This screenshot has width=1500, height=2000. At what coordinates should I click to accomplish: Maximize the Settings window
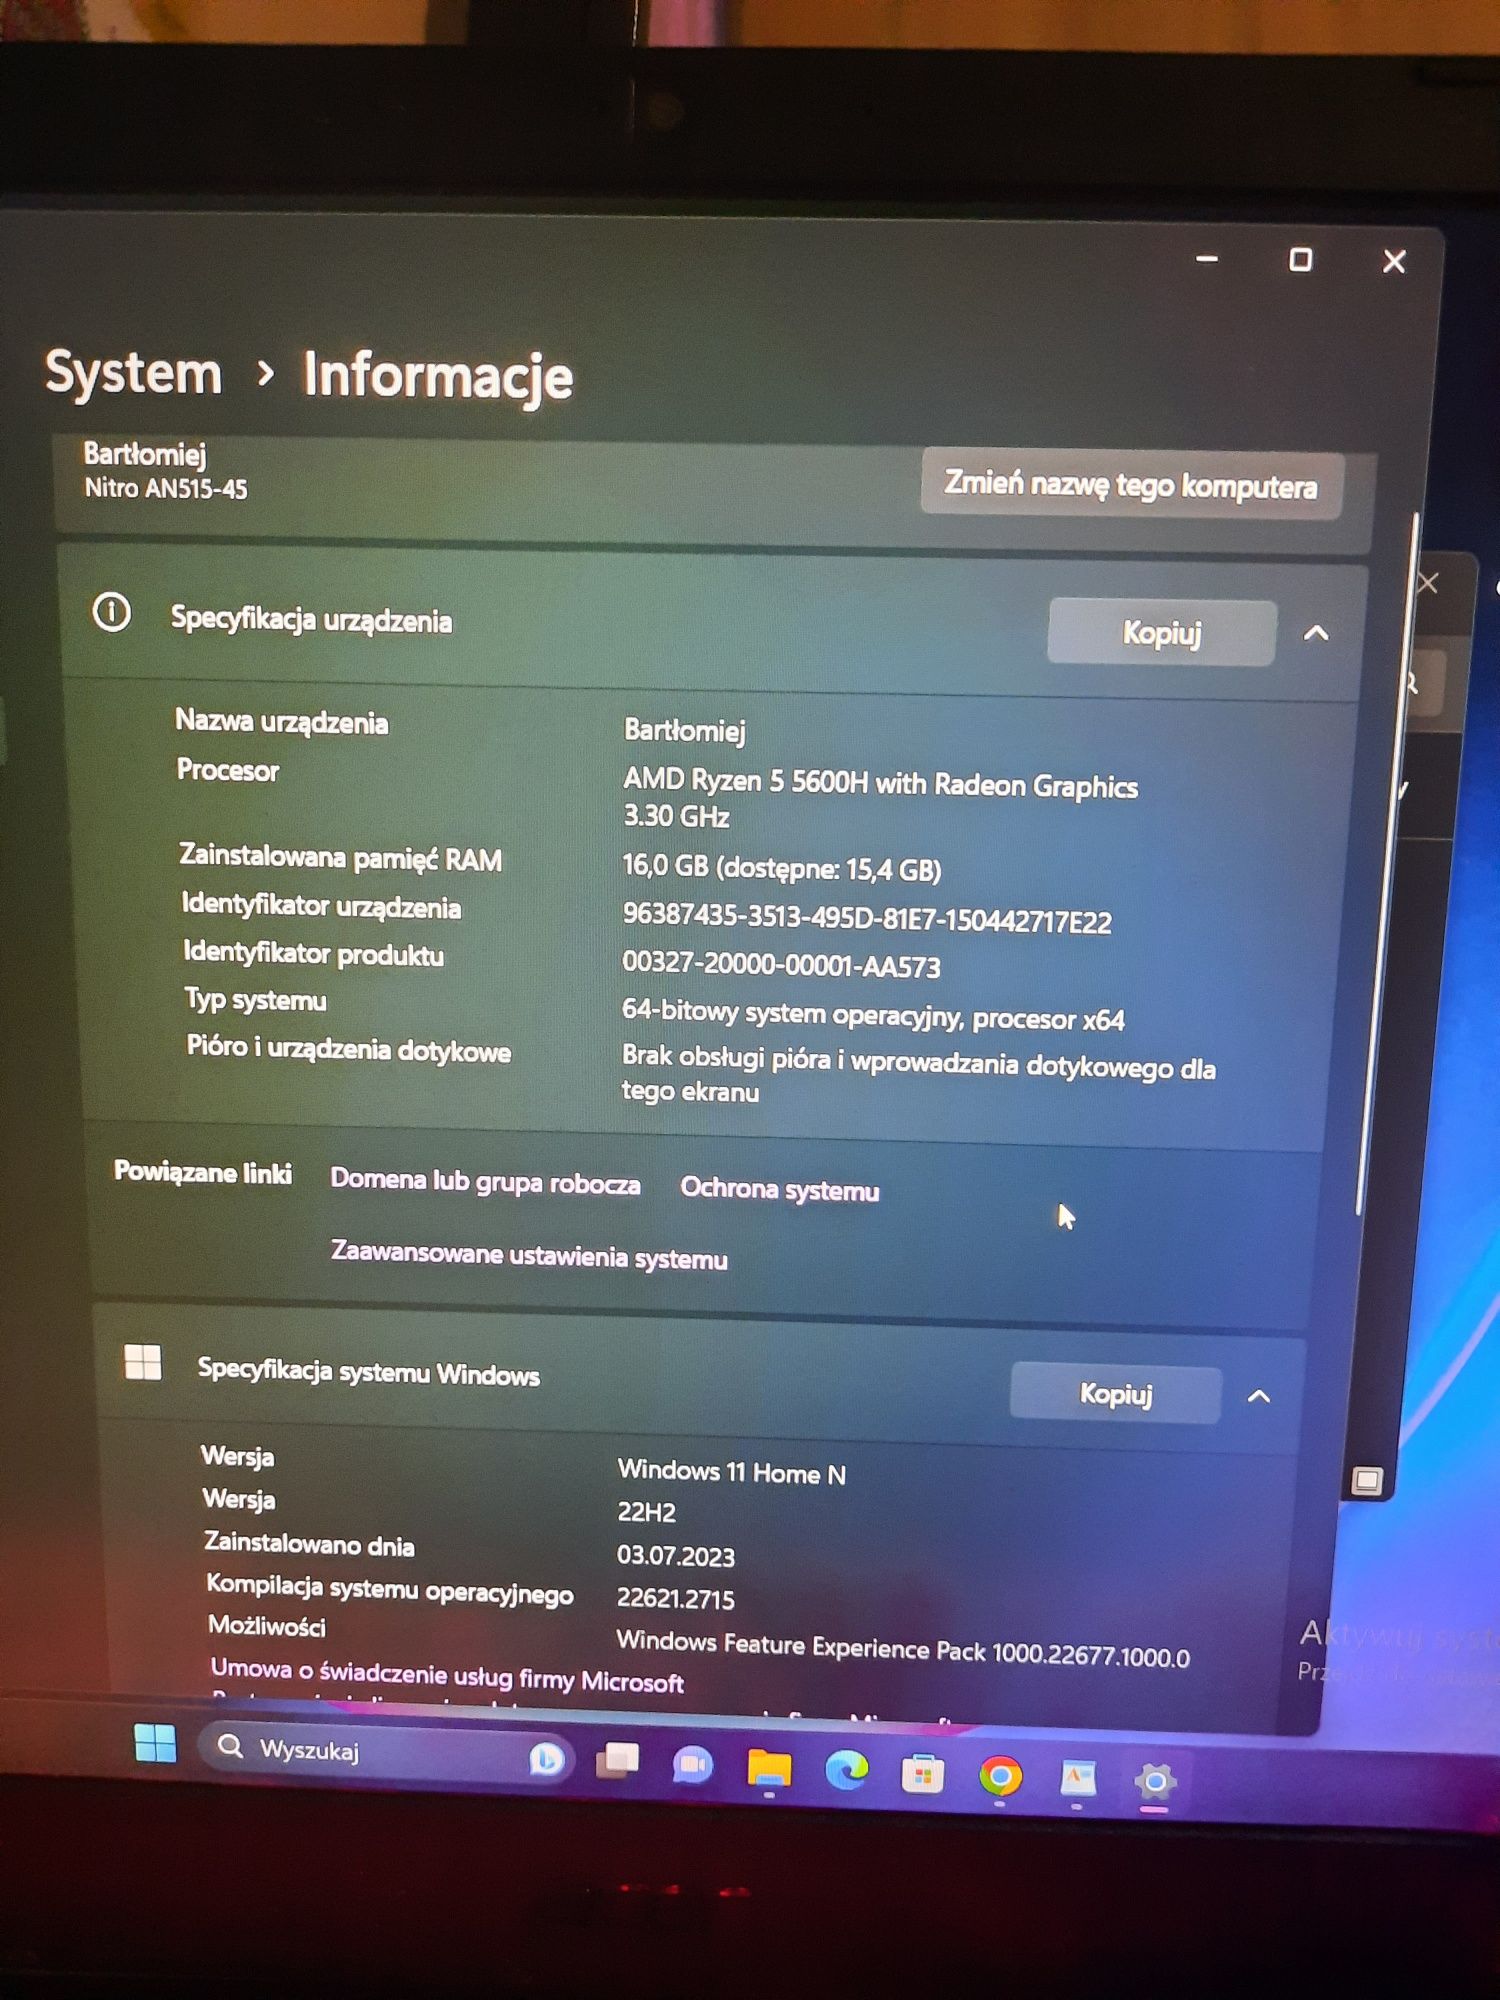[1300, 260]
